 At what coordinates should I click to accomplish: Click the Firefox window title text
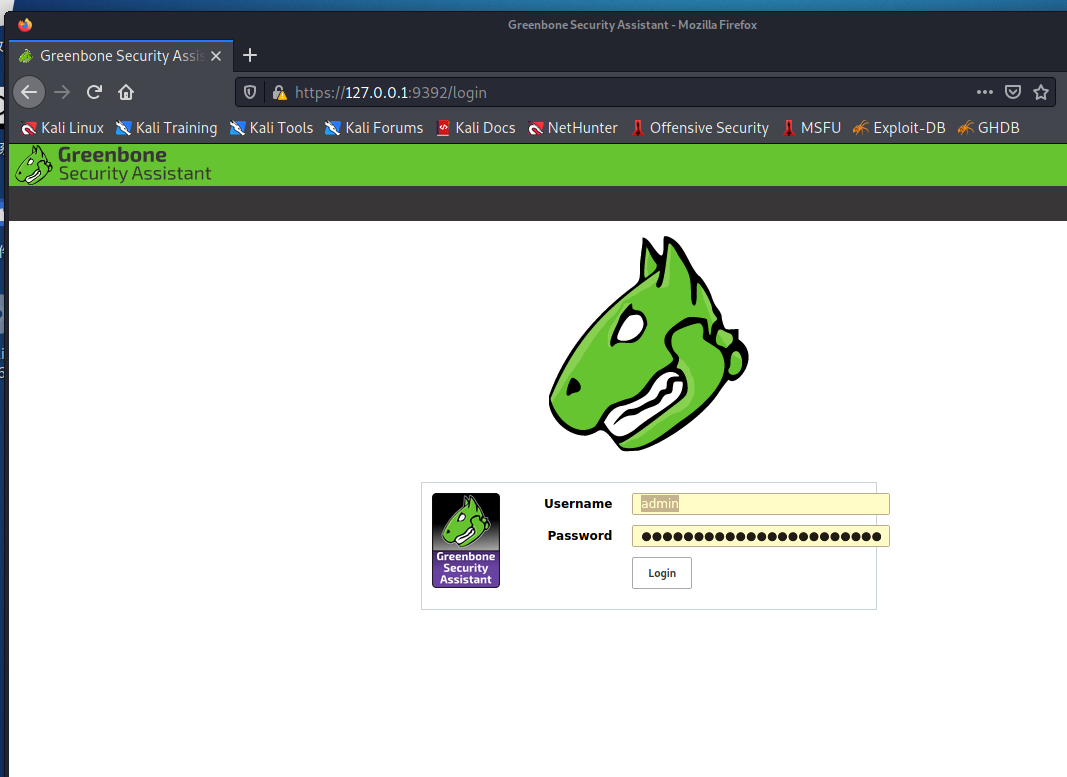pyautogui.click(x=632, y=25)
